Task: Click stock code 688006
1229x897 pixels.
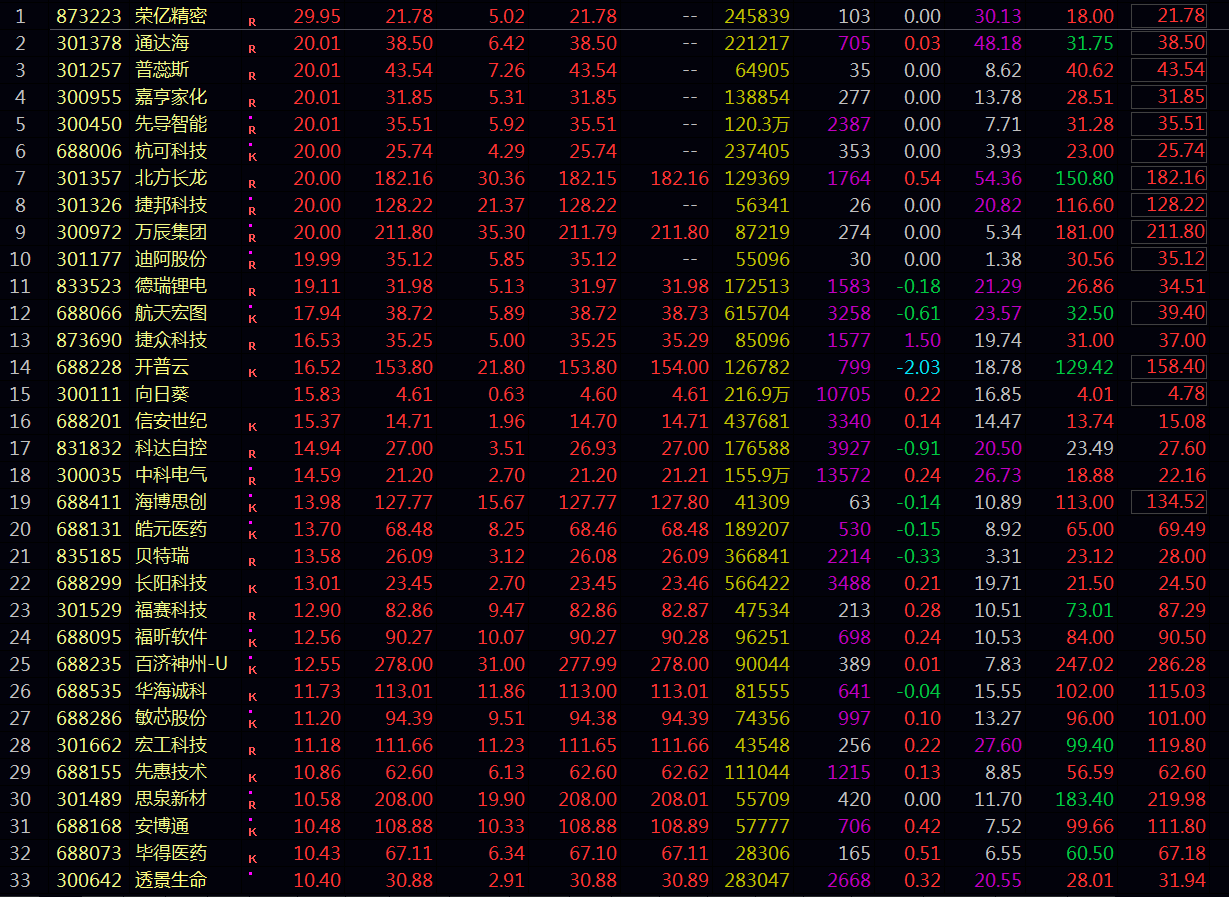Action: click(89, 151)
